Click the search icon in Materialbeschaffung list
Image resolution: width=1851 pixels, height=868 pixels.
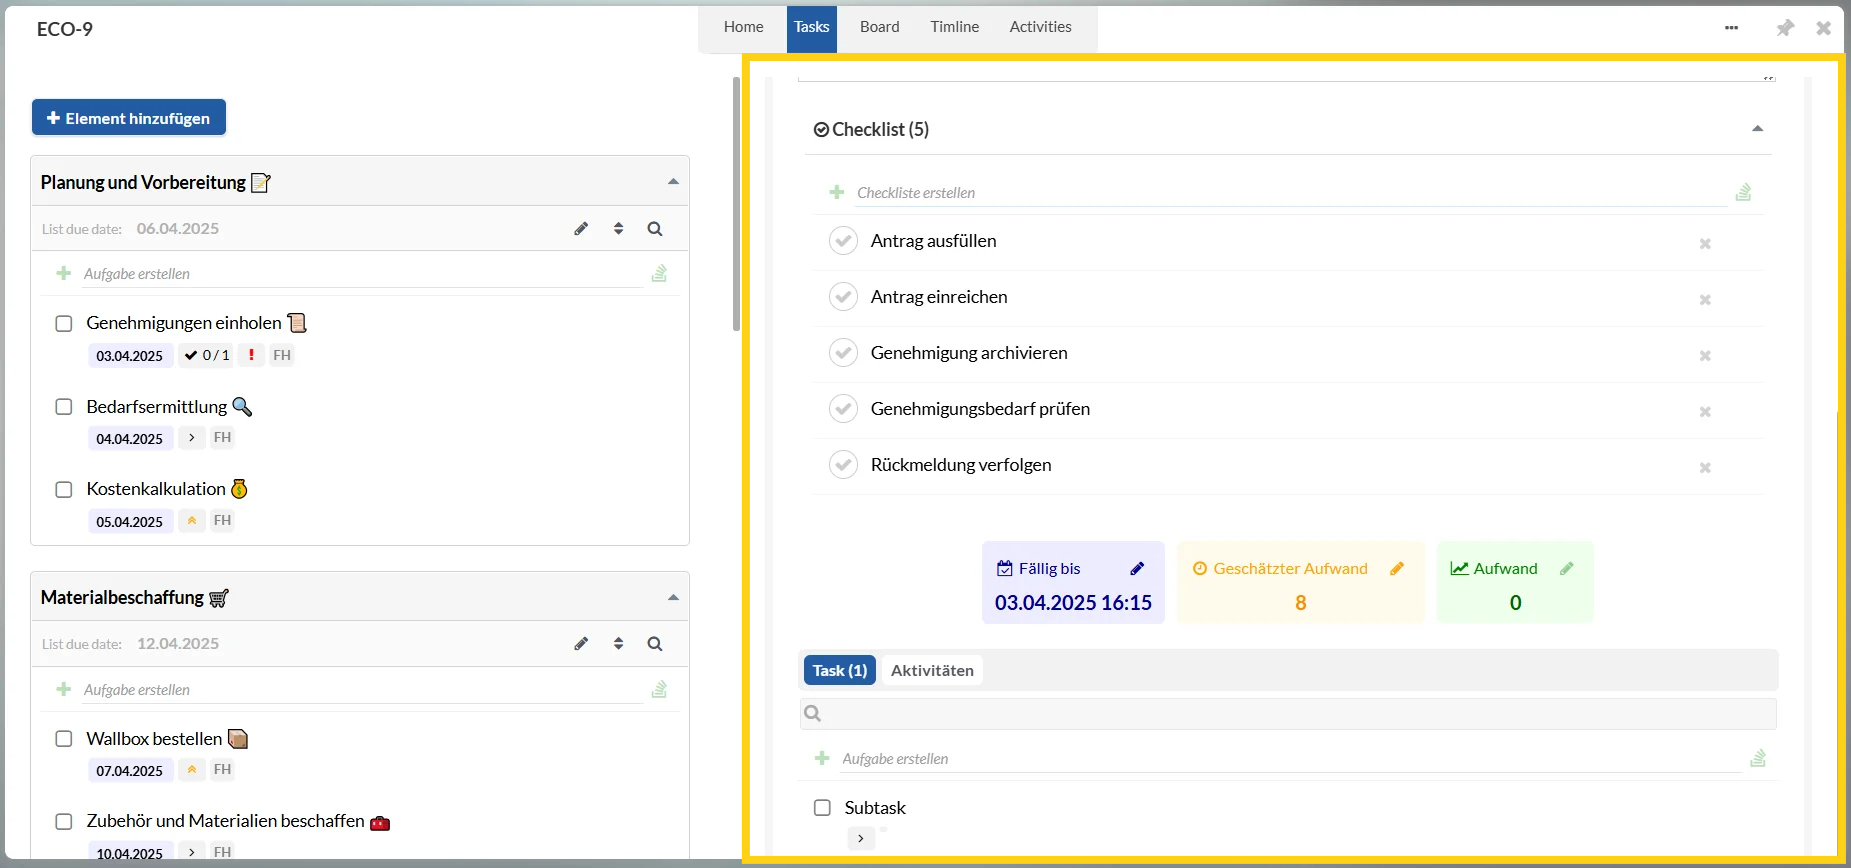pos(655,644)
